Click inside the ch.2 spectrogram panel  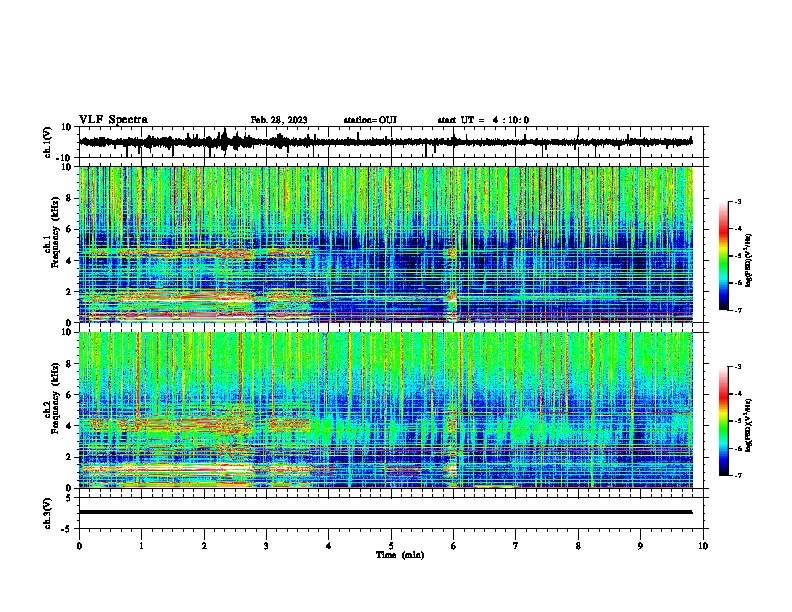pos(385,410)
